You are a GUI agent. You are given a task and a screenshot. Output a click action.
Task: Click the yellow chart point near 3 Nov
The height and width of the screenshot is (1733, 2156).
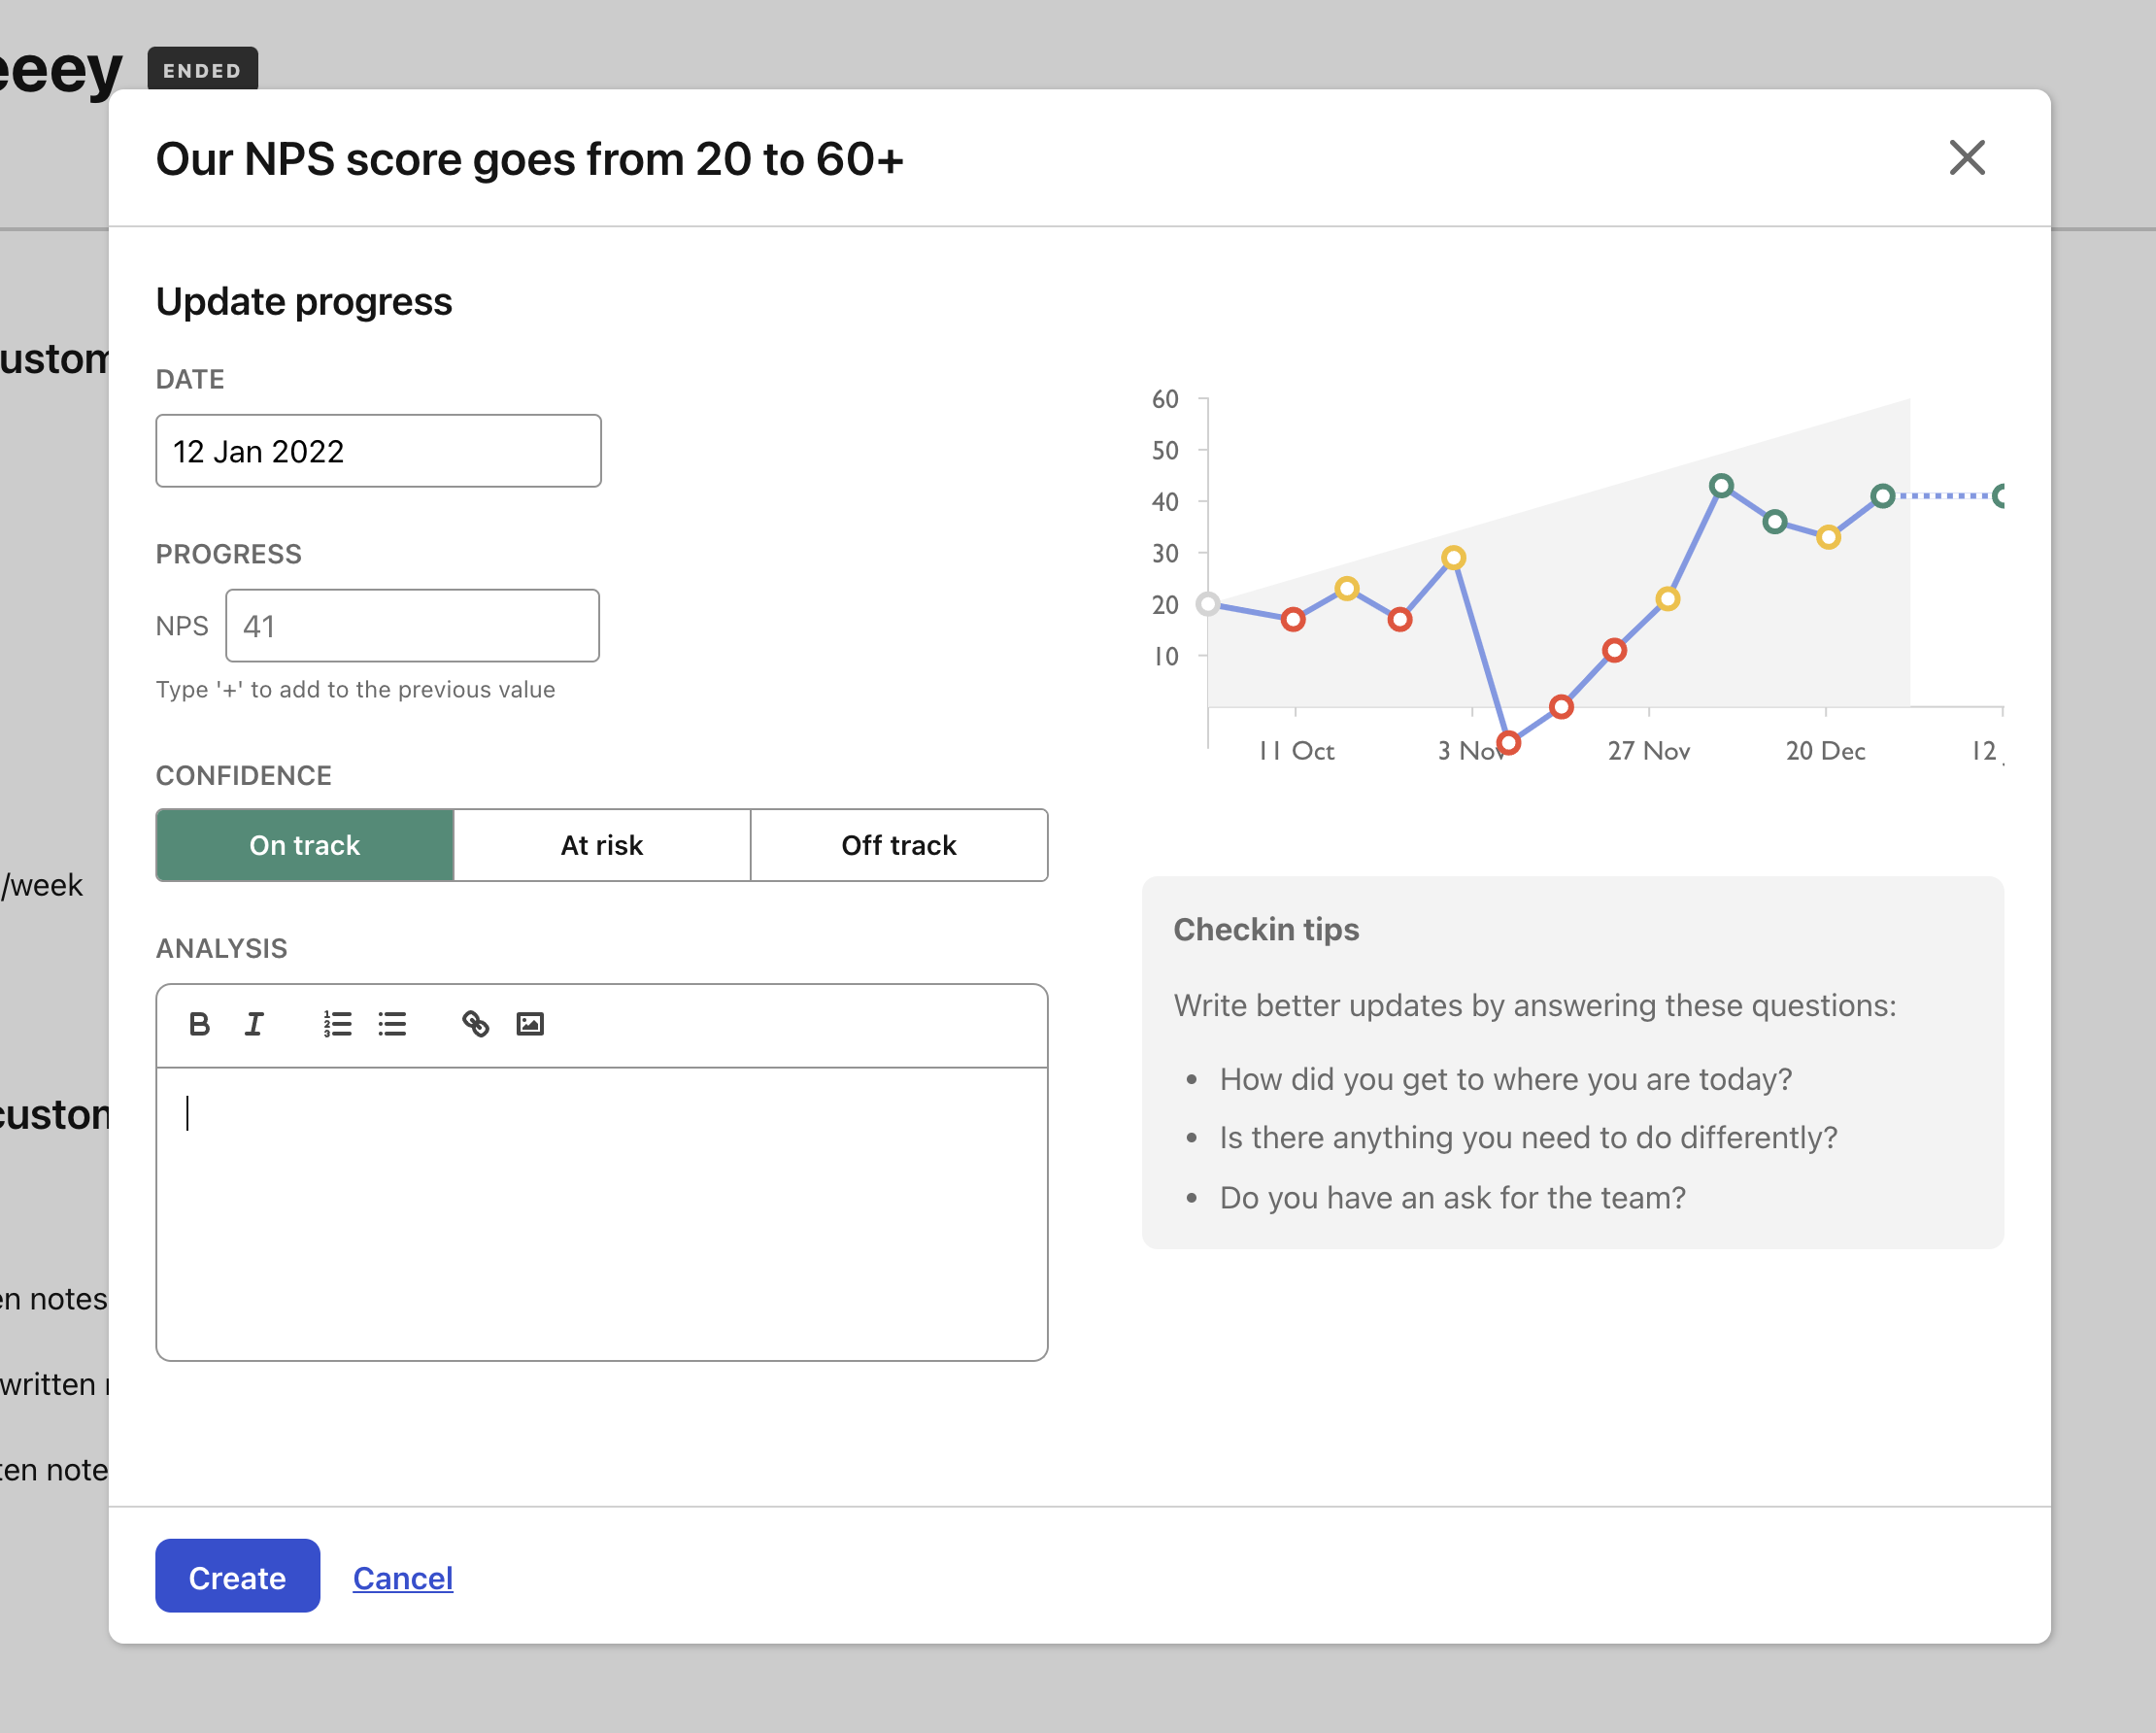(1454, 558)
